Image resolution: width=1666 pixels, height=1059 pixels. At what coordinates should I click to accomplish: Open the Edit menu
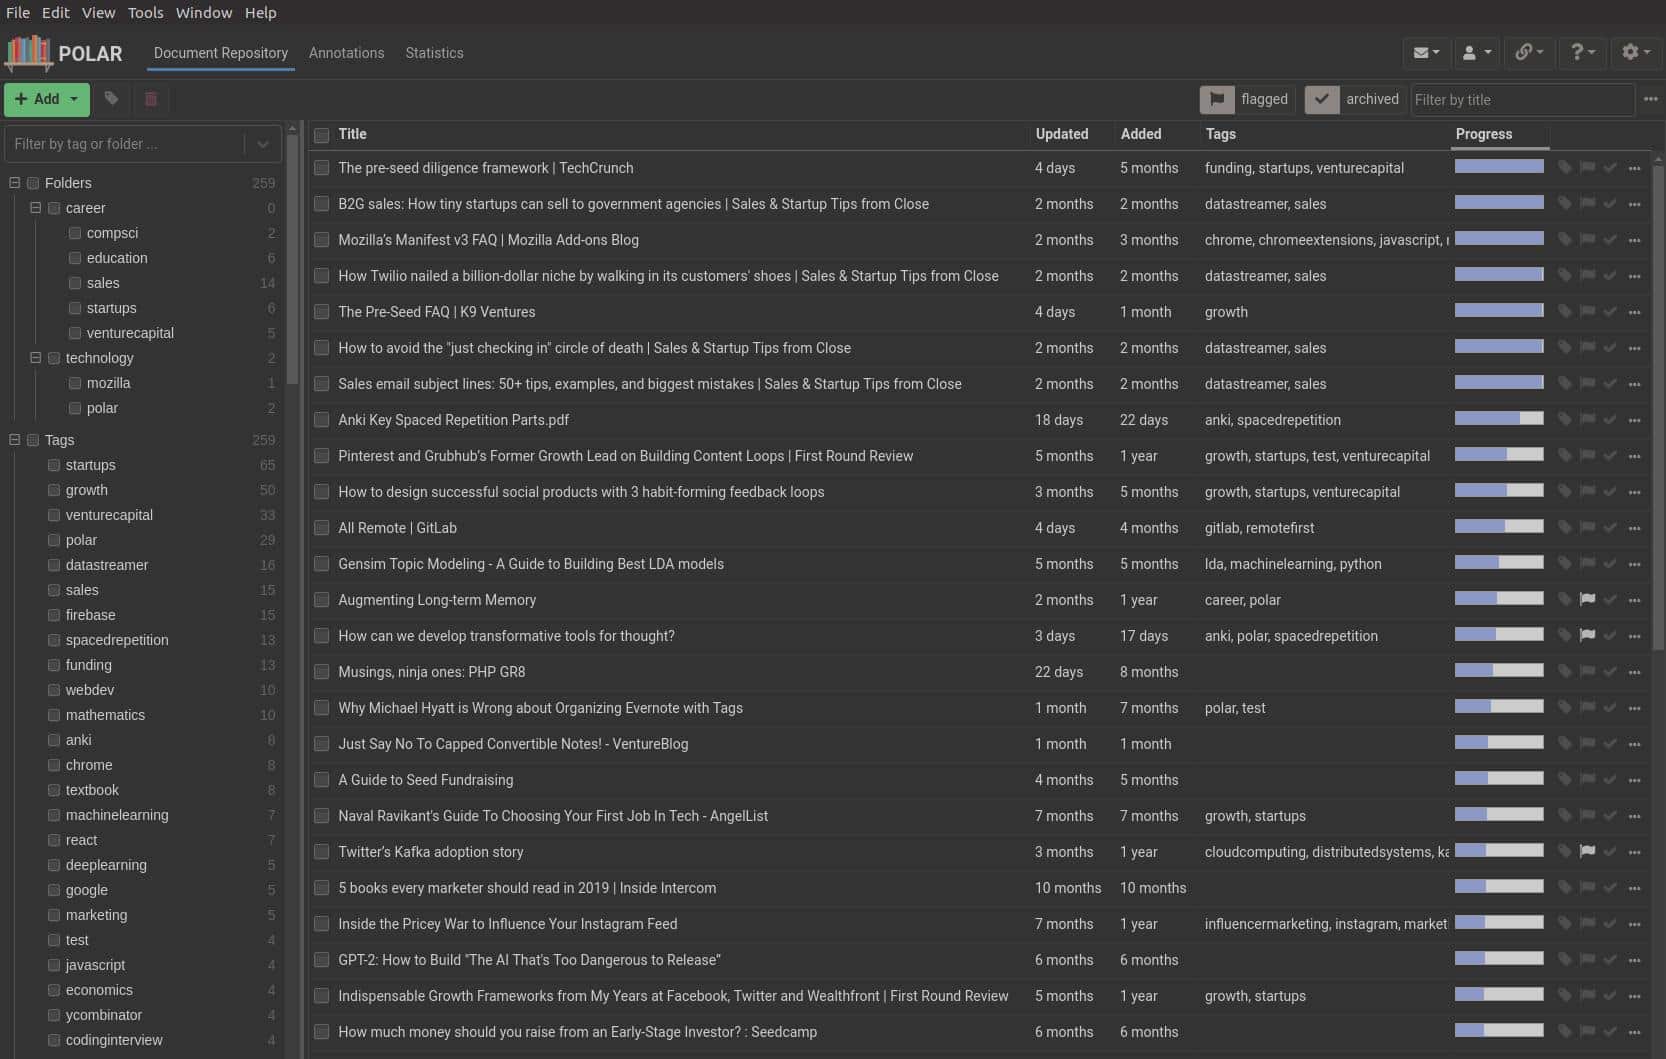click(56, 13)
